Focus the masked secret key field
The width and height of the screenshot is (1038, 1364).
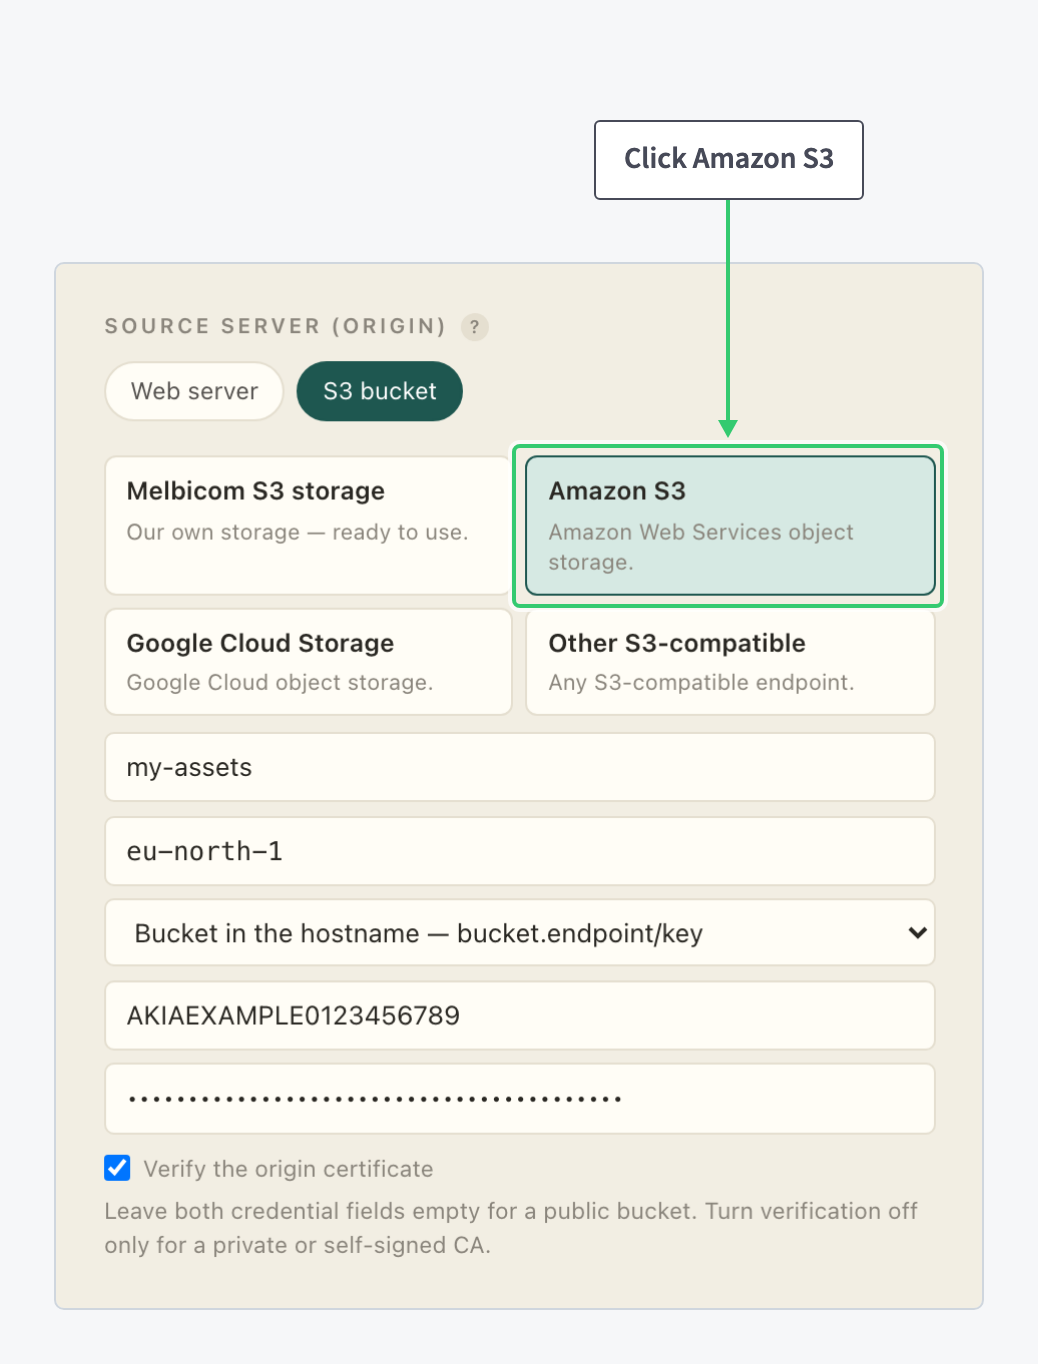pyautogui.click(x=520, y=1099)
